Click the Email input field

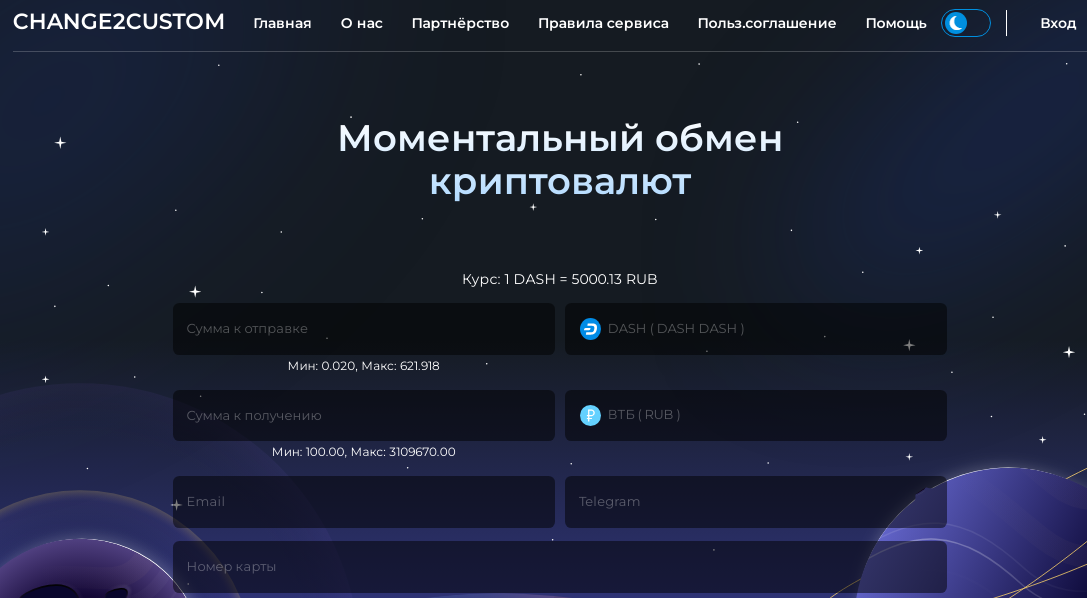tap(363, 502)
